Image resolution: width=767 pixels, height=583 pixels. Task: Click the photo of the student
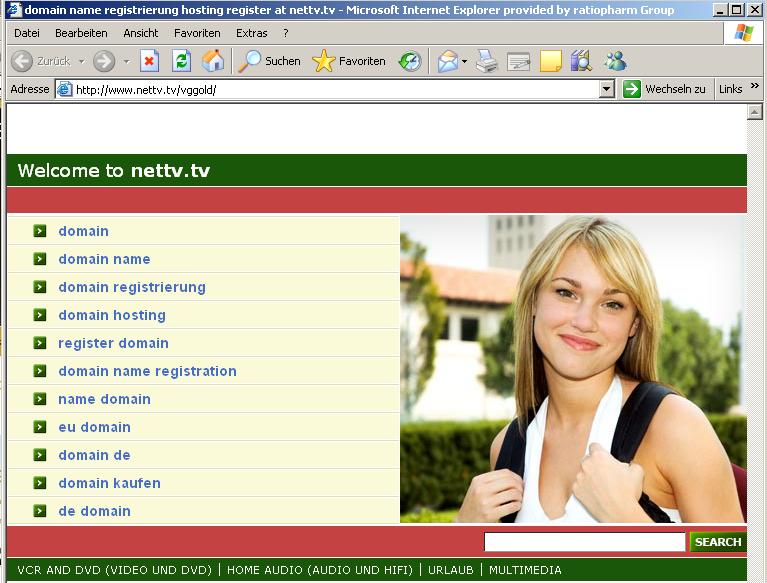pyautogui.click(x=573, y=369)
